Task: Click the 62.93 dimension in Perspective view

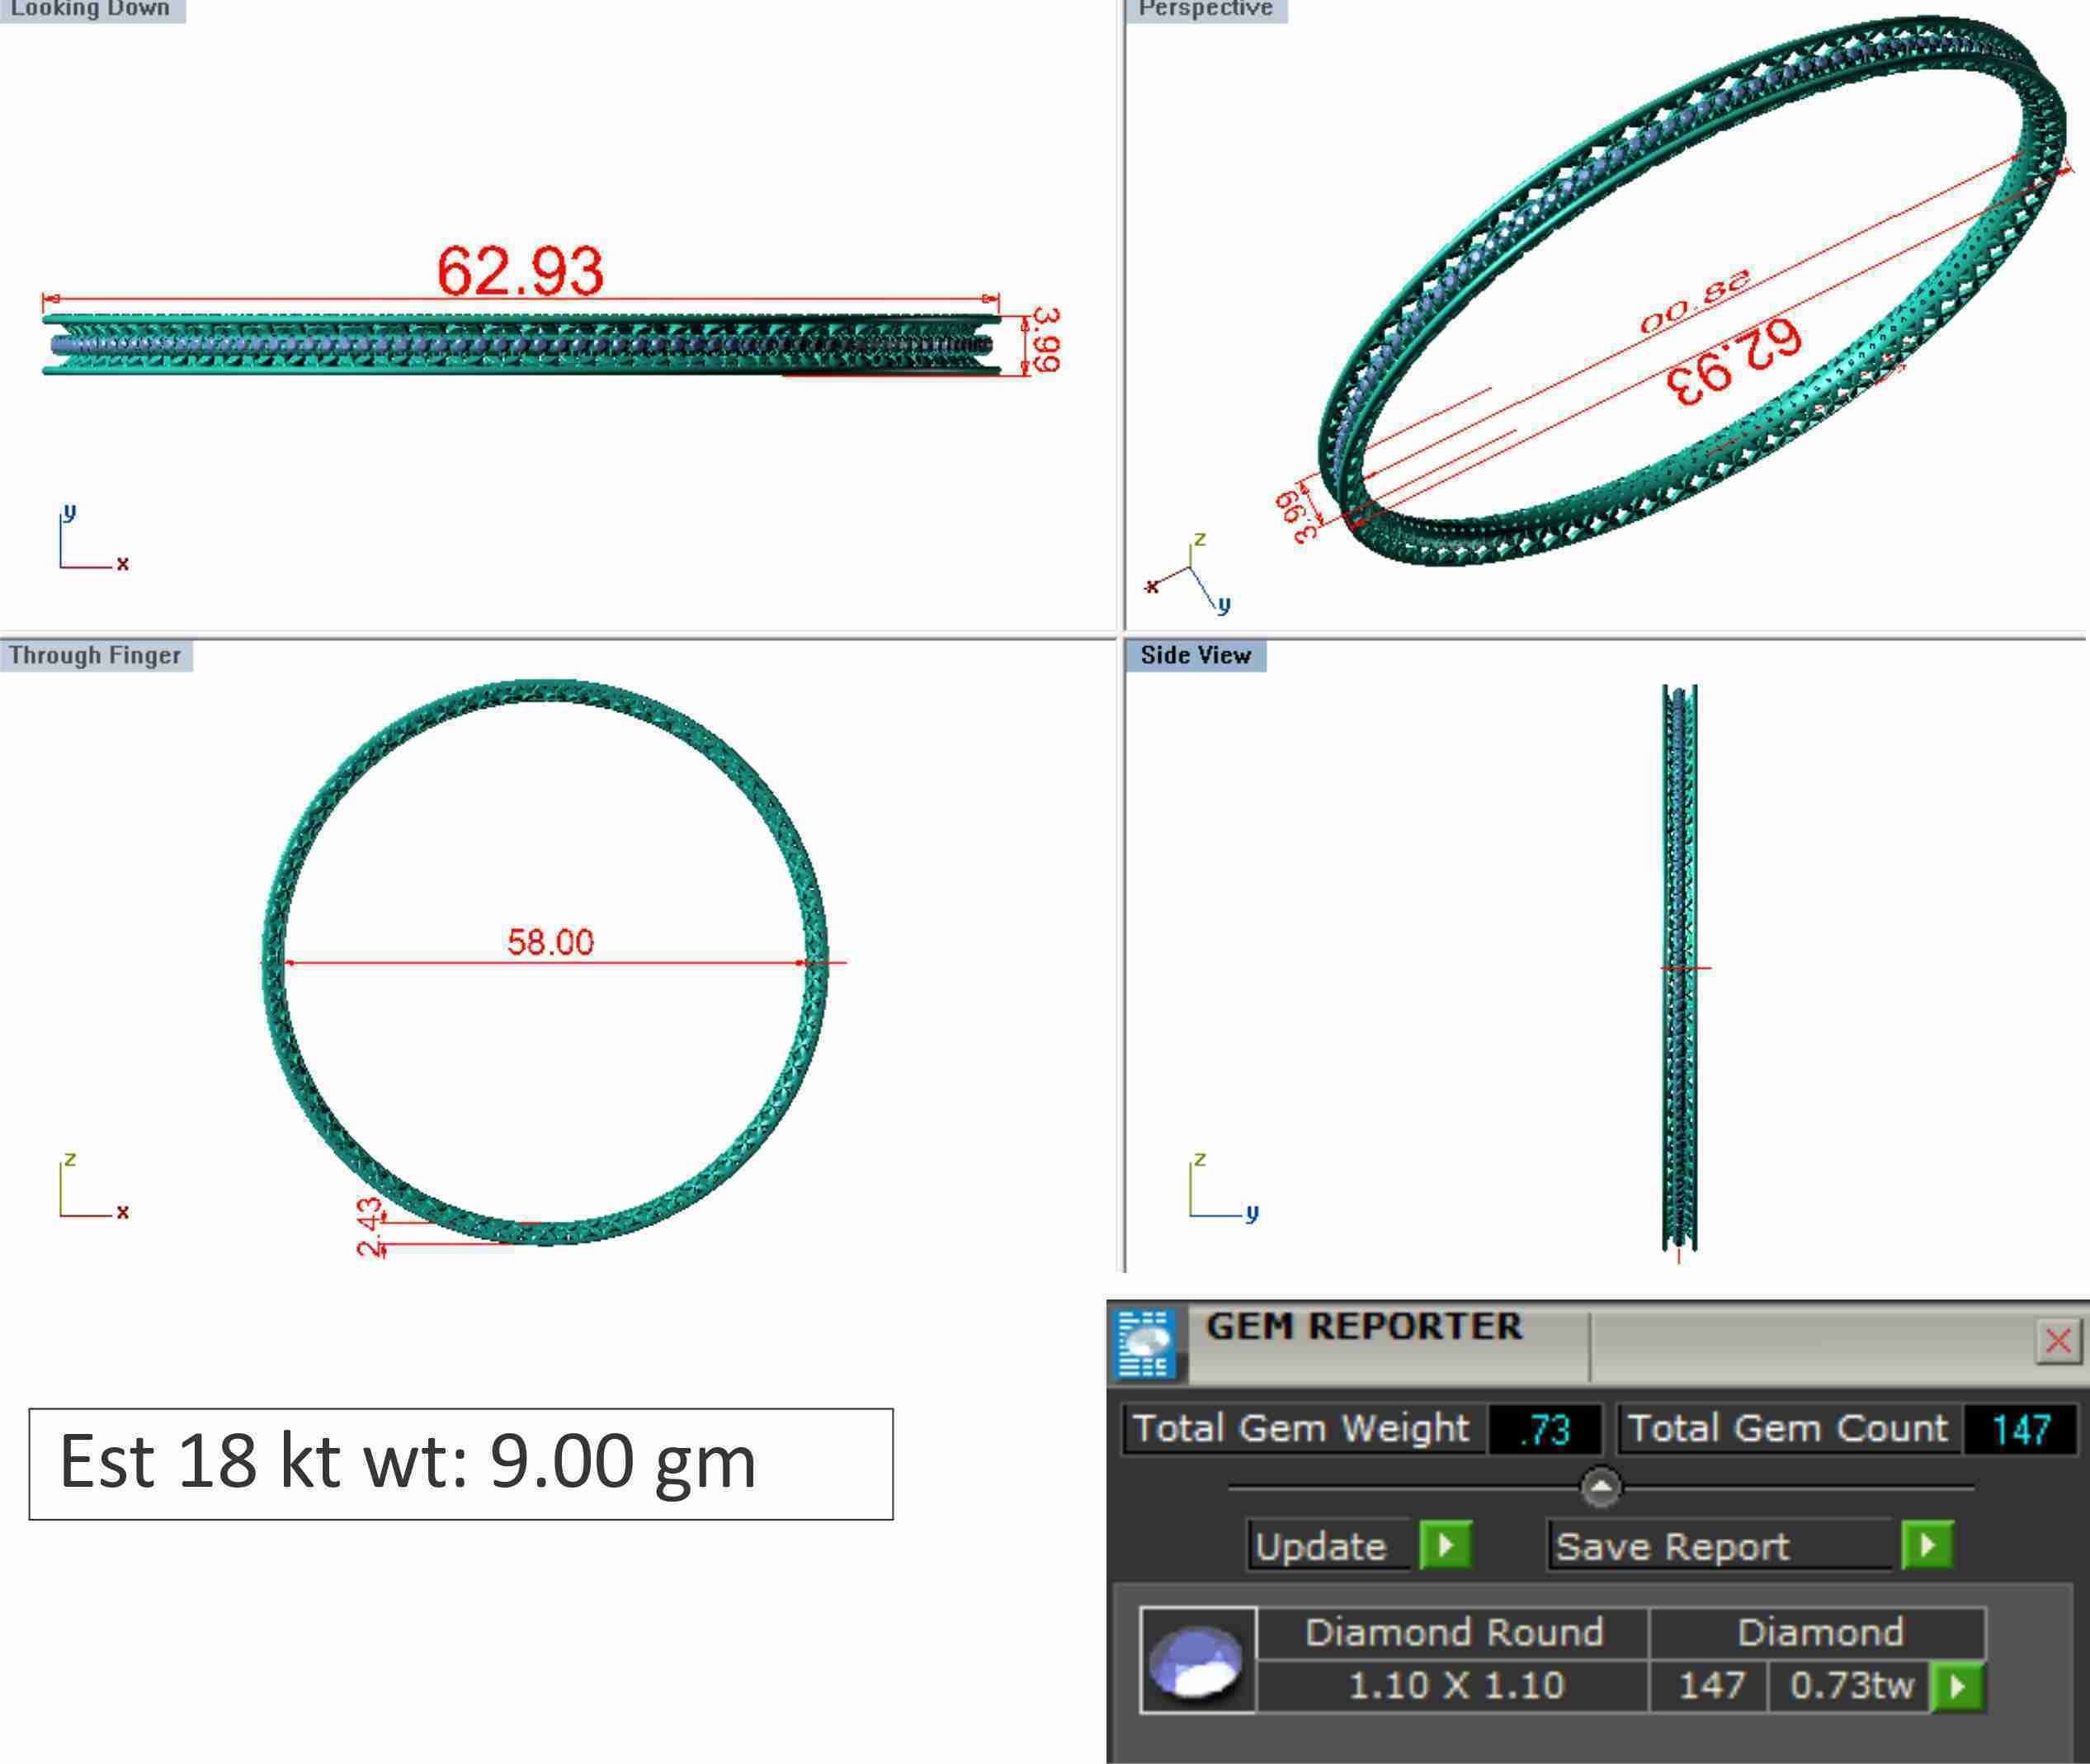Action: pos(1735,362)
